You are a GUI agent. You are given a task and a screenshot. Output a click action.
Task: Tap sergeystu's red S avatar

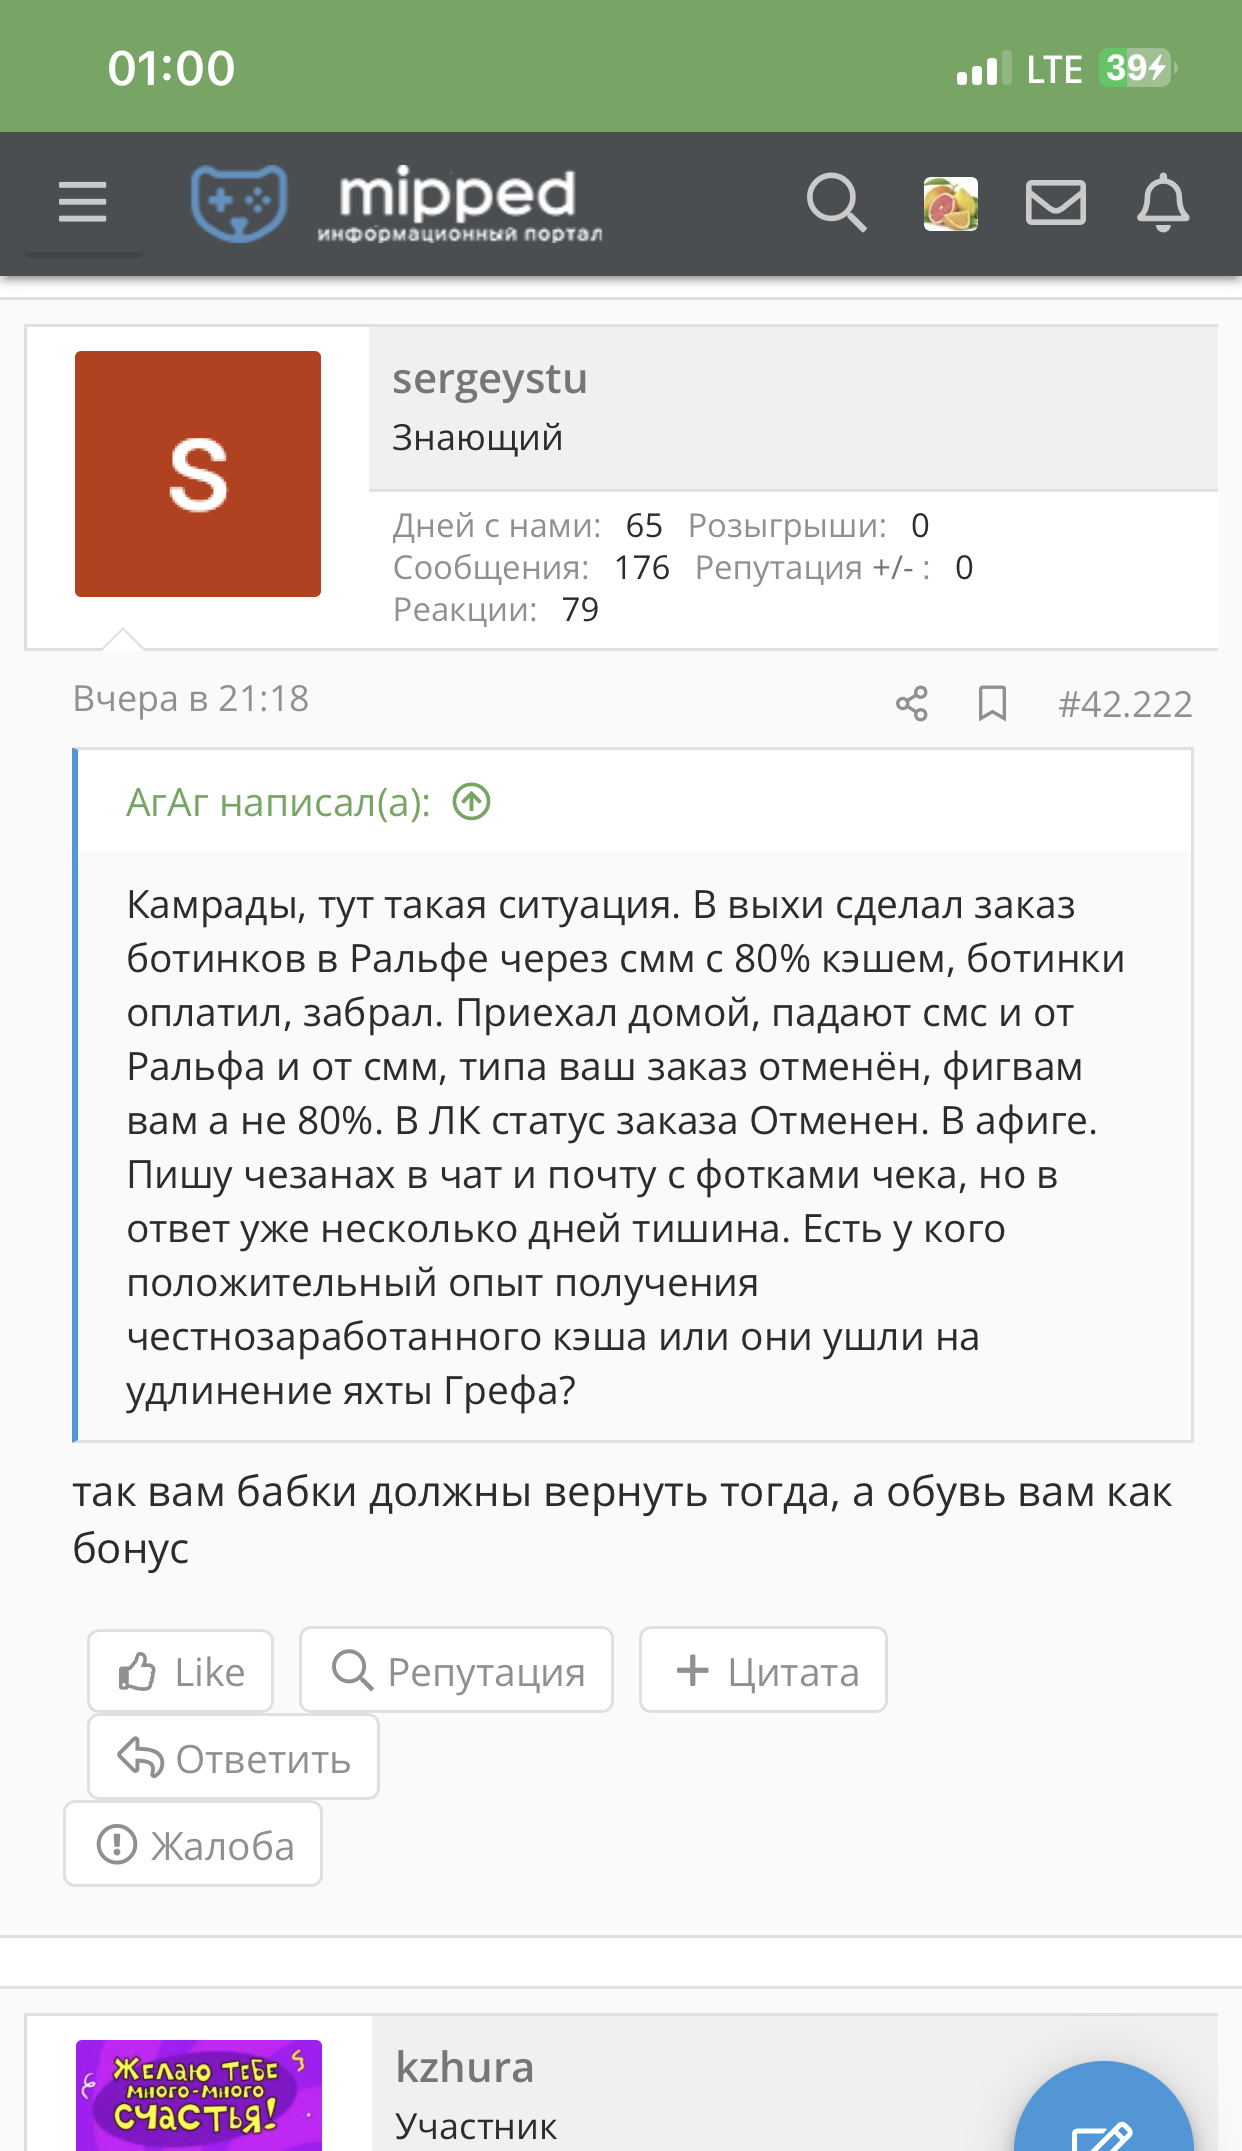(198, 474)
